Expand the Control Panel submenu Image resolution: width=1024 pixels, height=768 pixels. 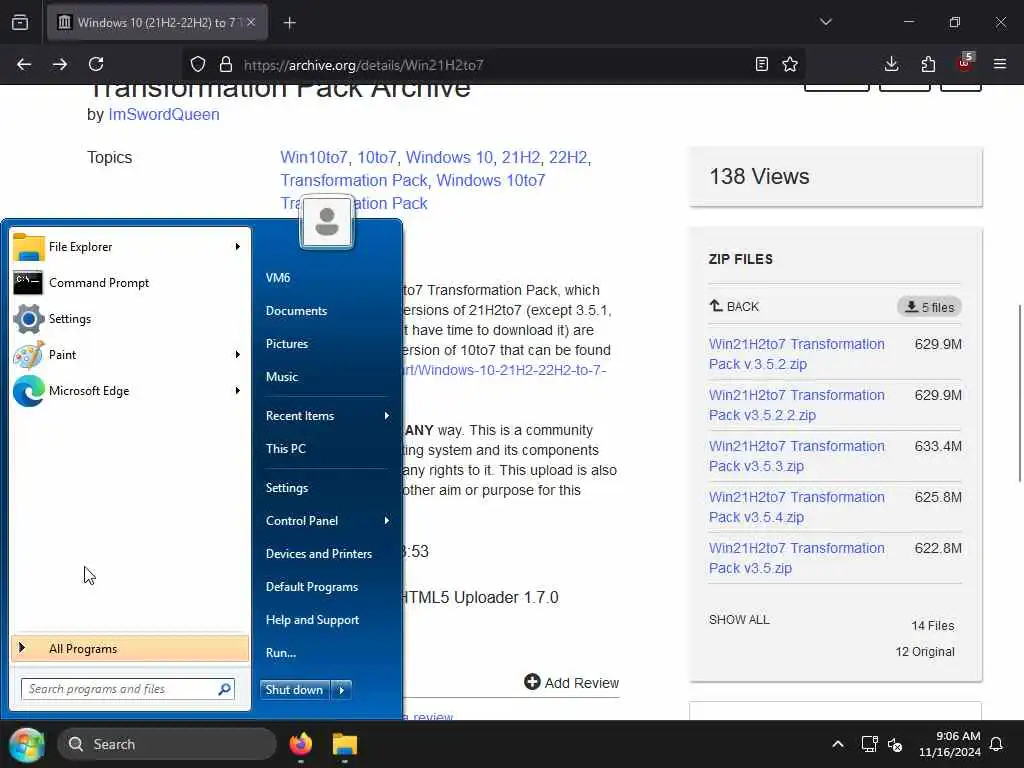[387, 520]
